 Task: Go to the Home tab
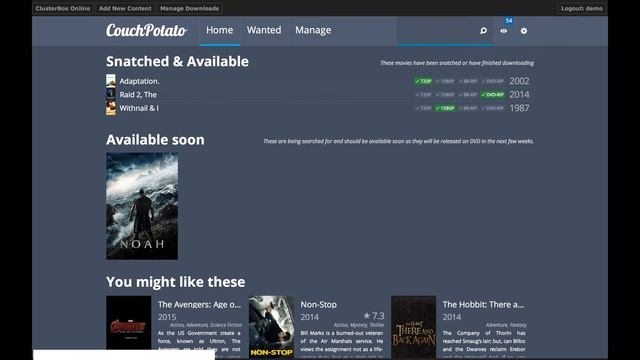coord(220,30)
